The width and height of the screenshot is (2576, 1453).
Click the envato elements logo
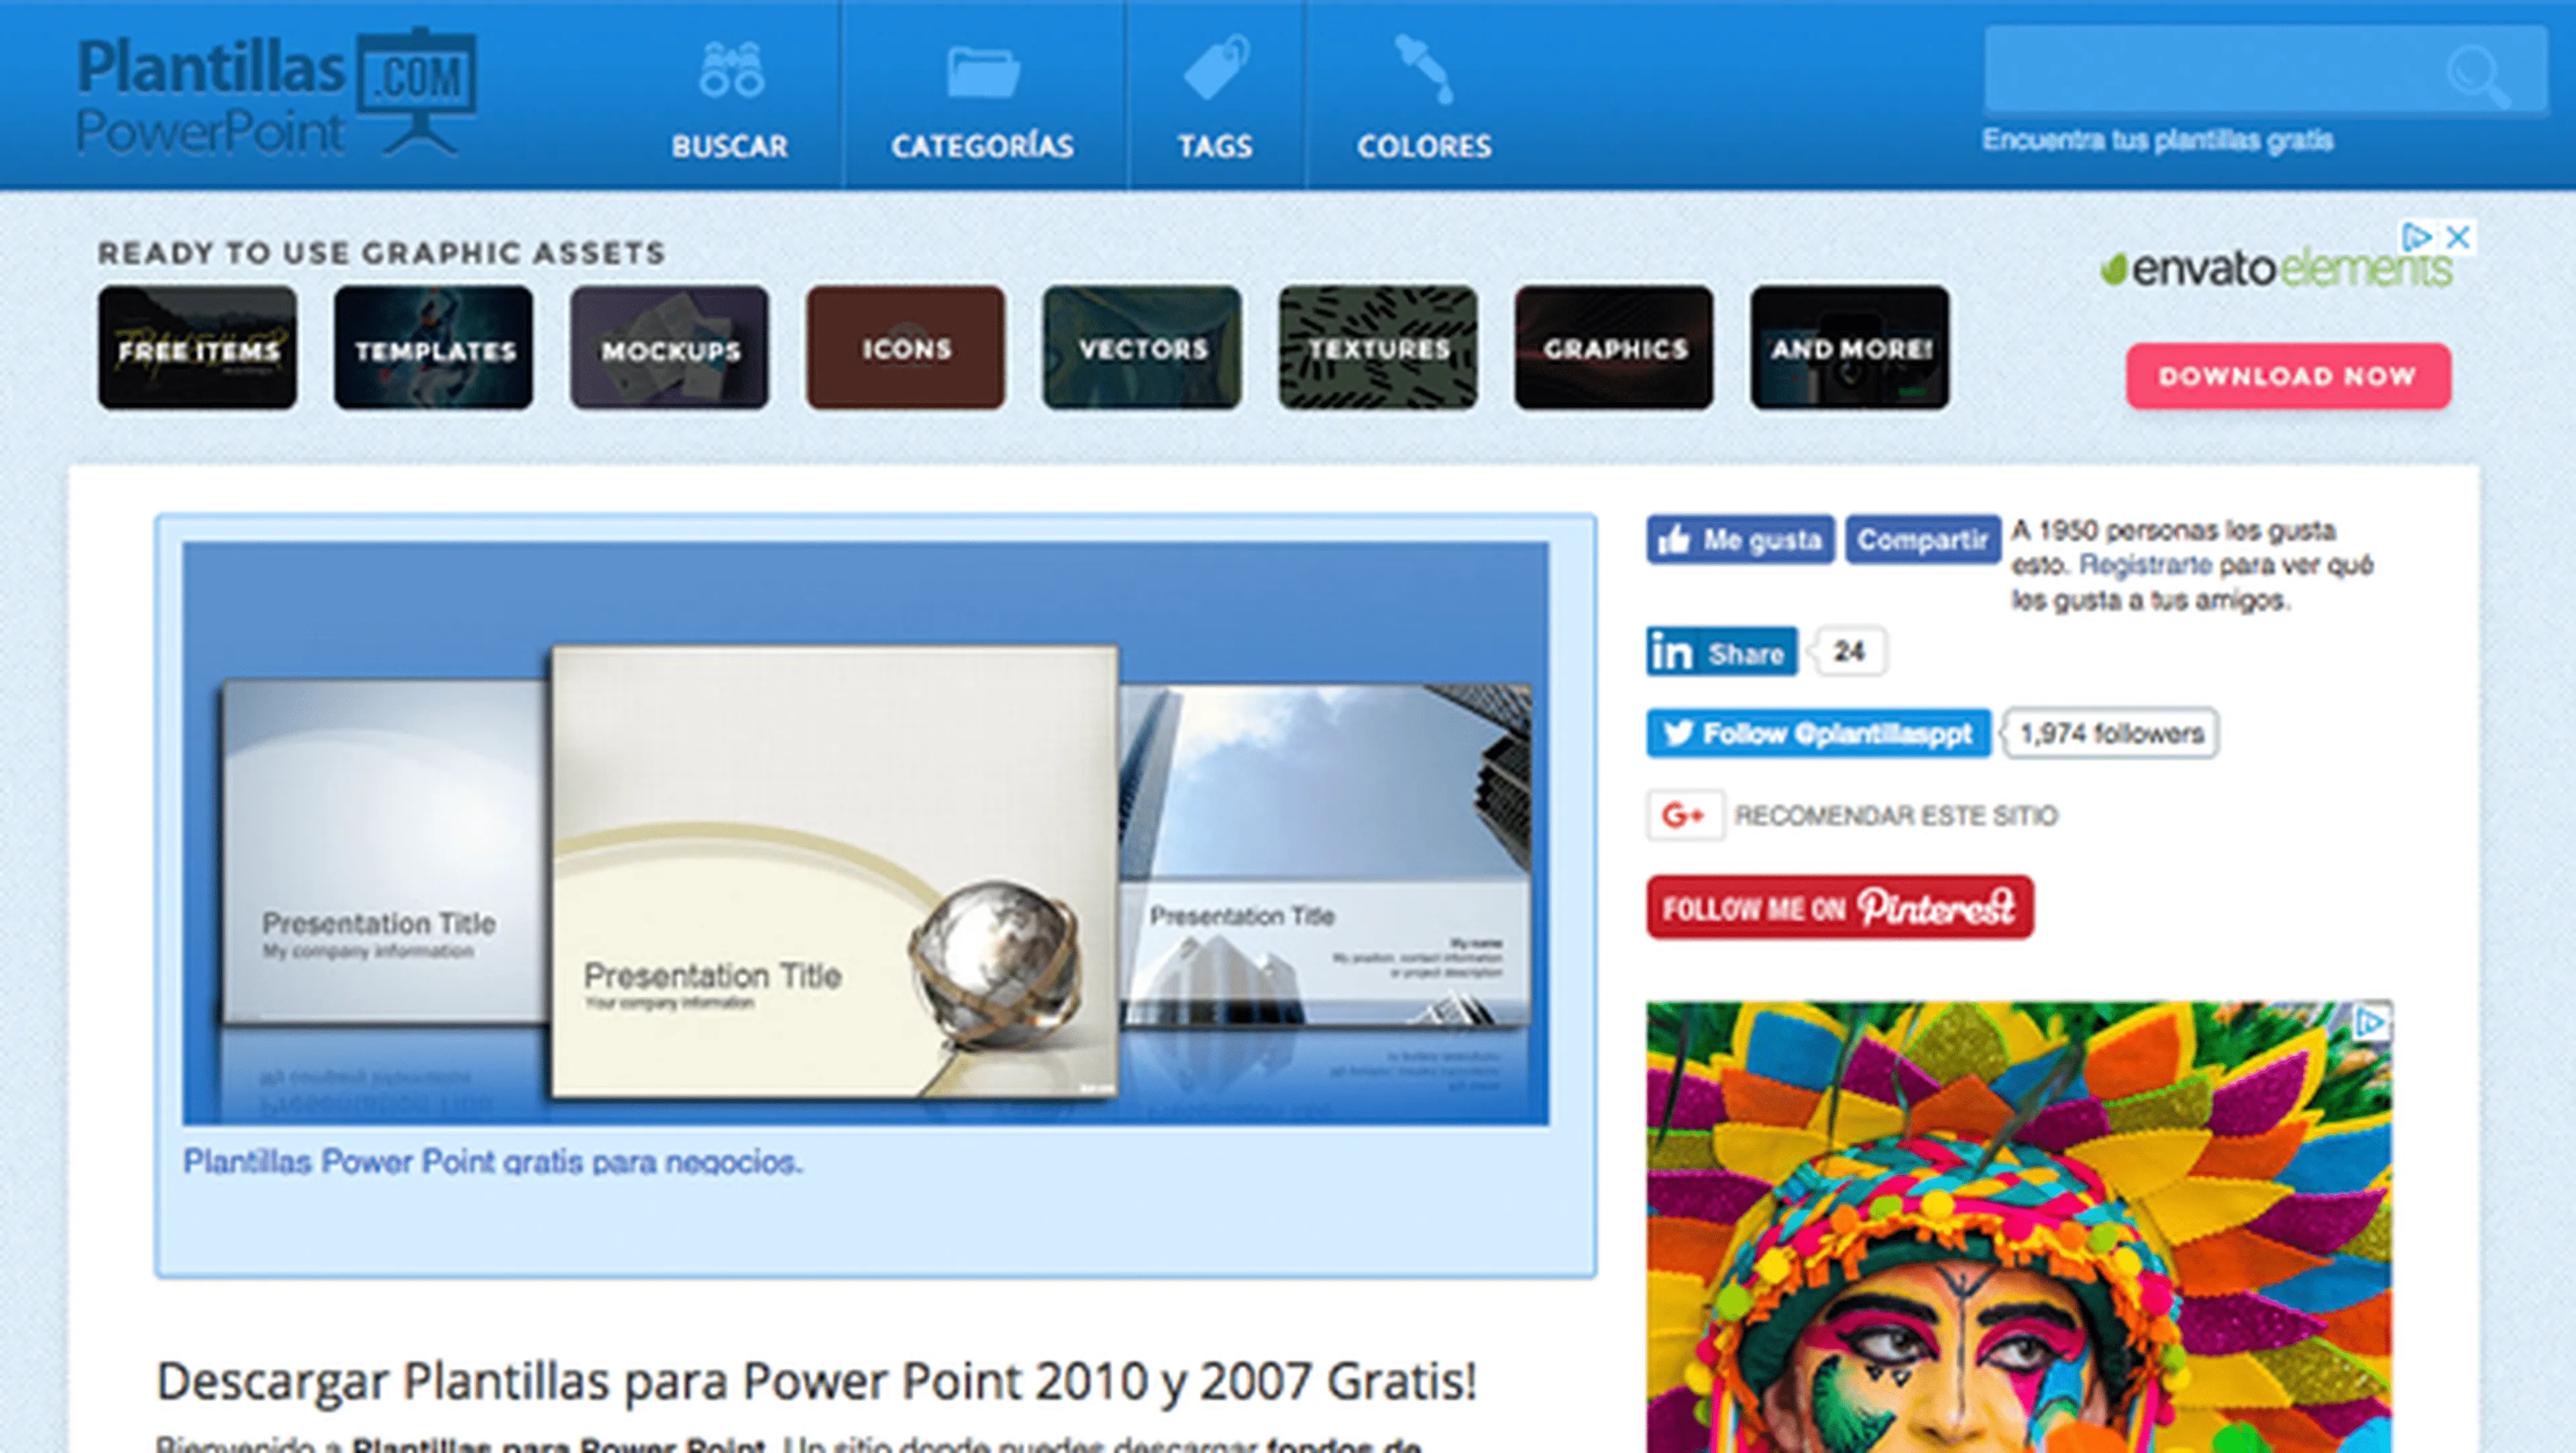coord(2276,268)
